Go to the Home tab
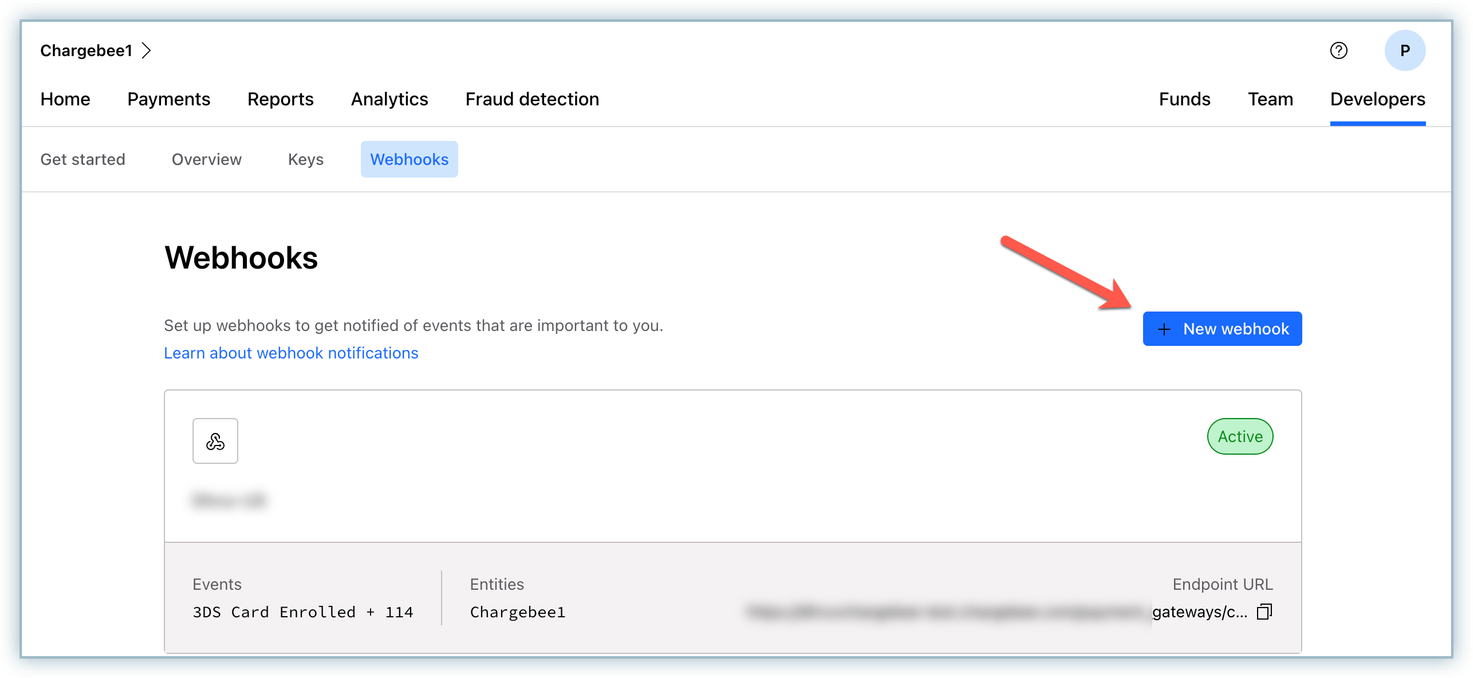 [x=65, y=99]
